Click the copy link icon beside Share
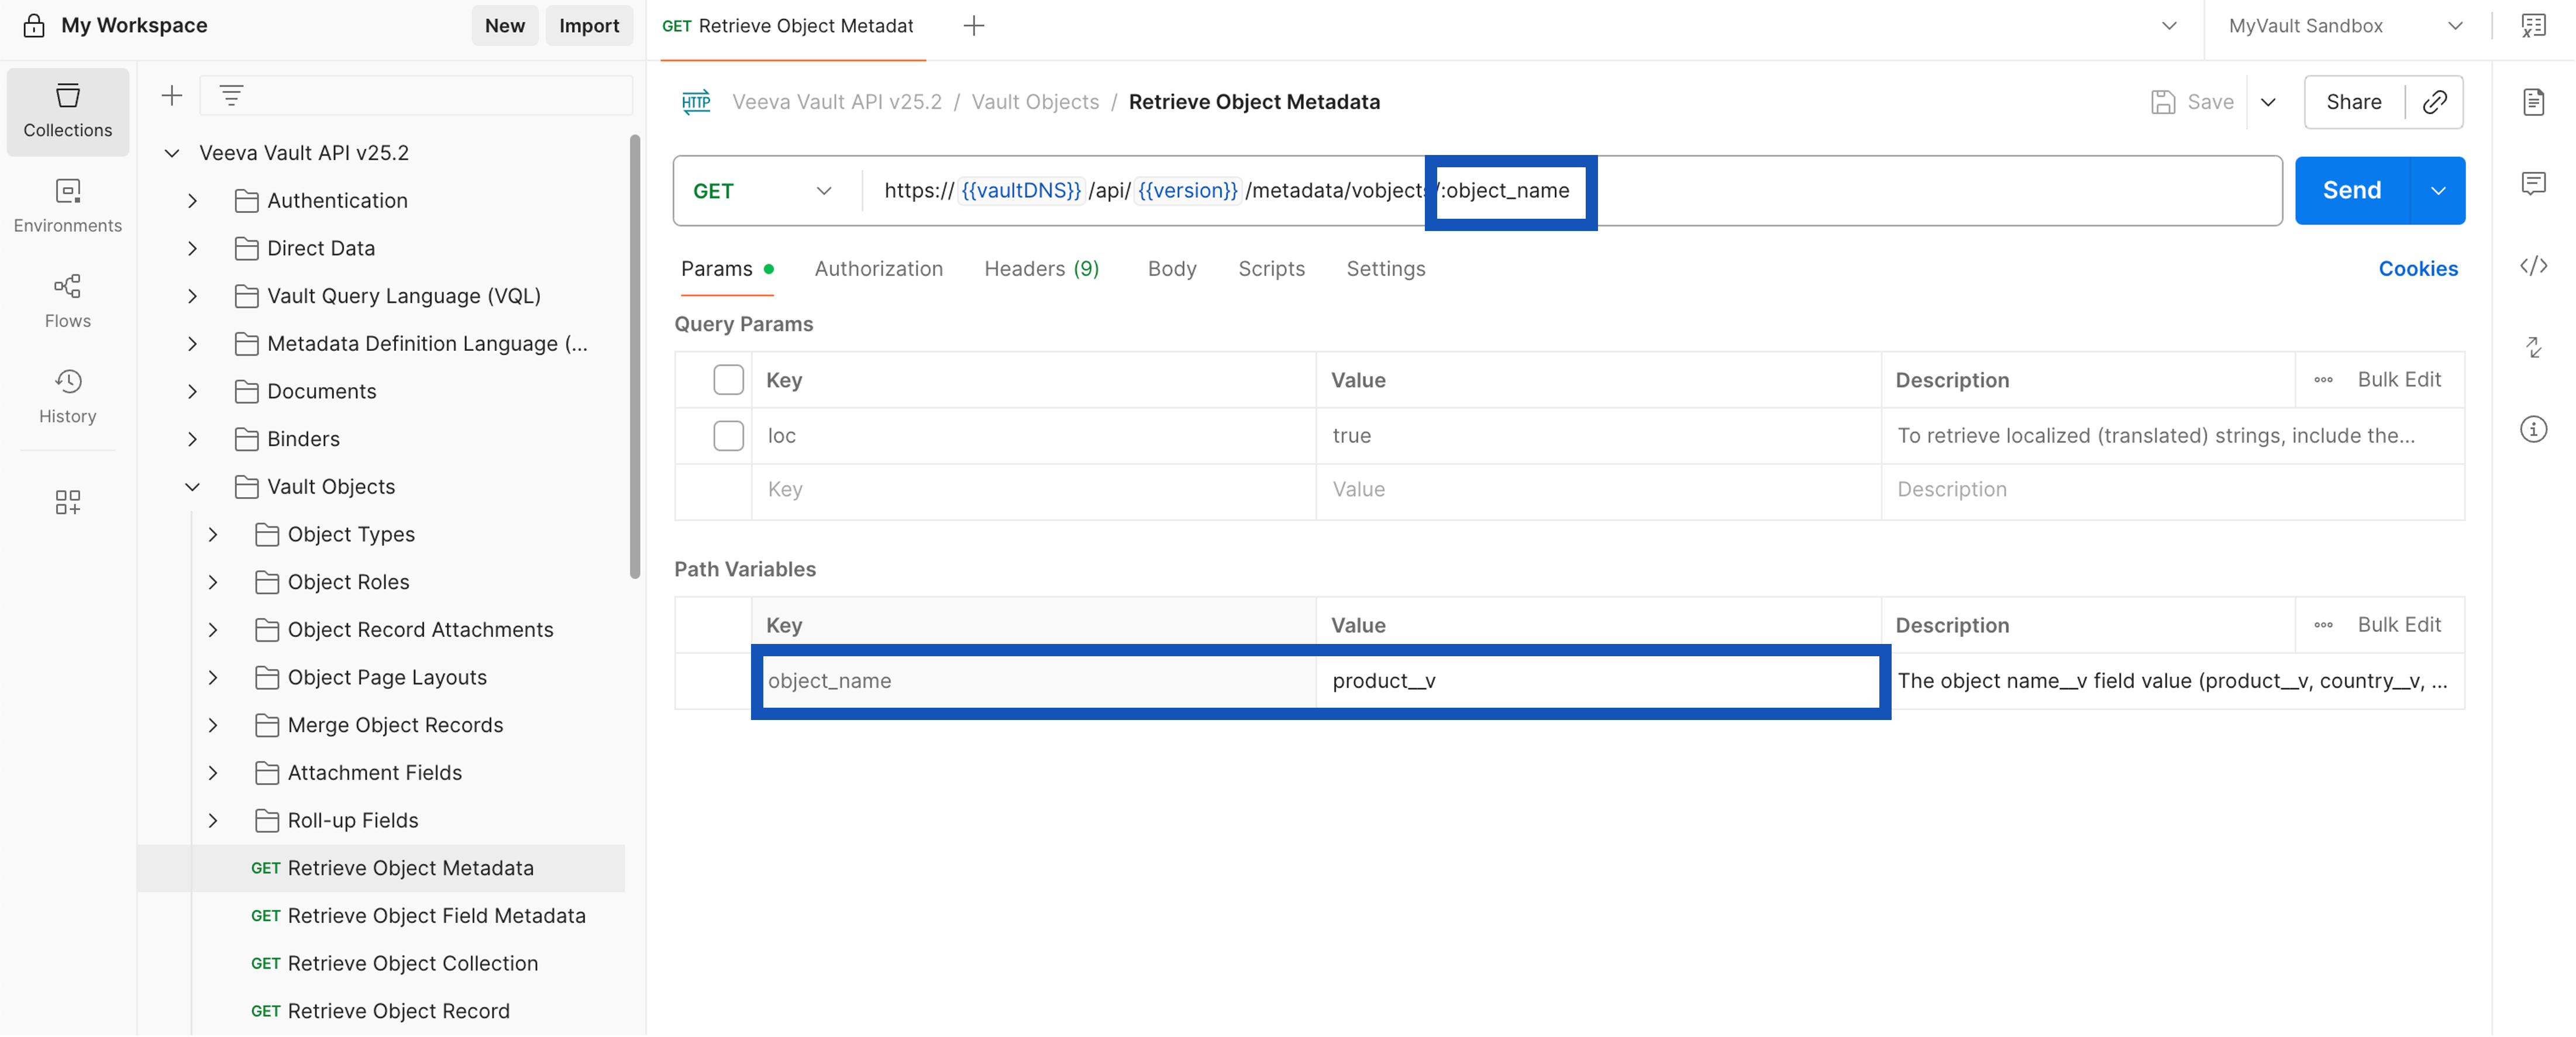Viewport: 2576px width, 1037px height. point(2434,101)
